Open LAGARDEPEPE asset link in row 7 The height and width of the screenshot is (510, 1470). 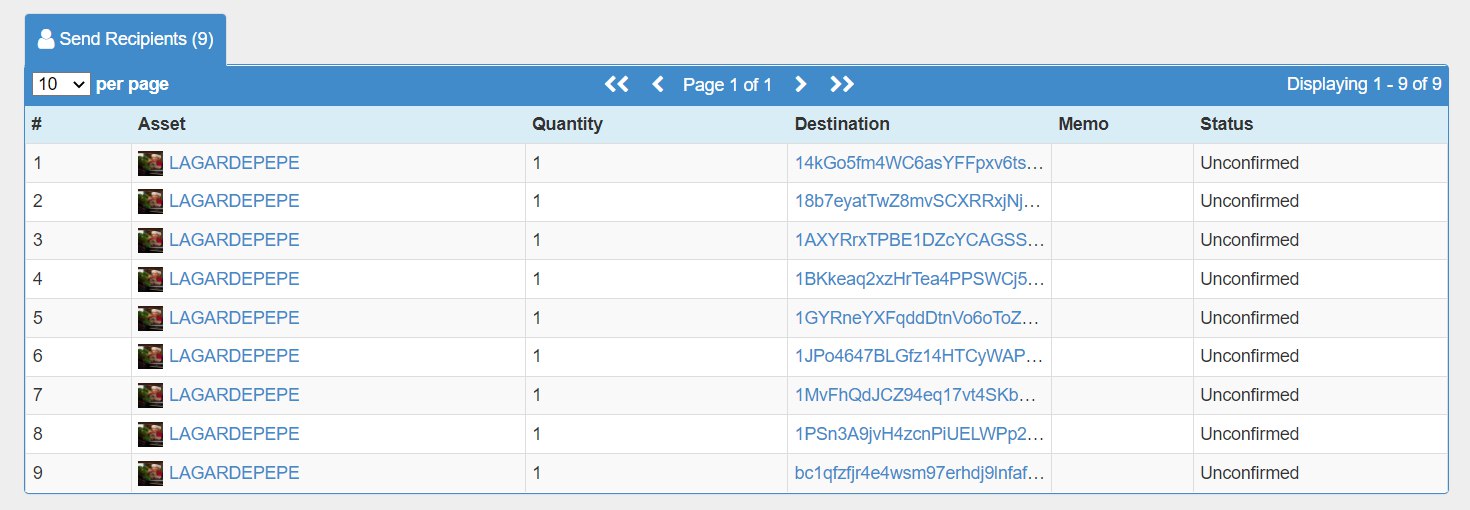pos(234,395)
